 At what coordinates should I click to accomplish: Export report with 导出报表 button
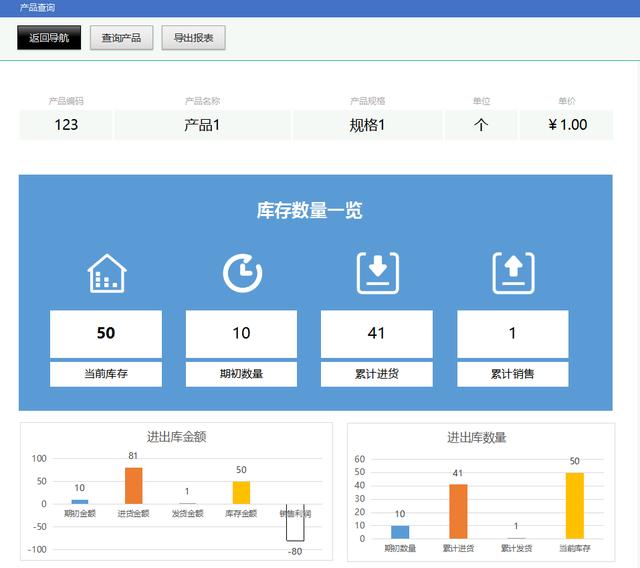tap(193, 38)
